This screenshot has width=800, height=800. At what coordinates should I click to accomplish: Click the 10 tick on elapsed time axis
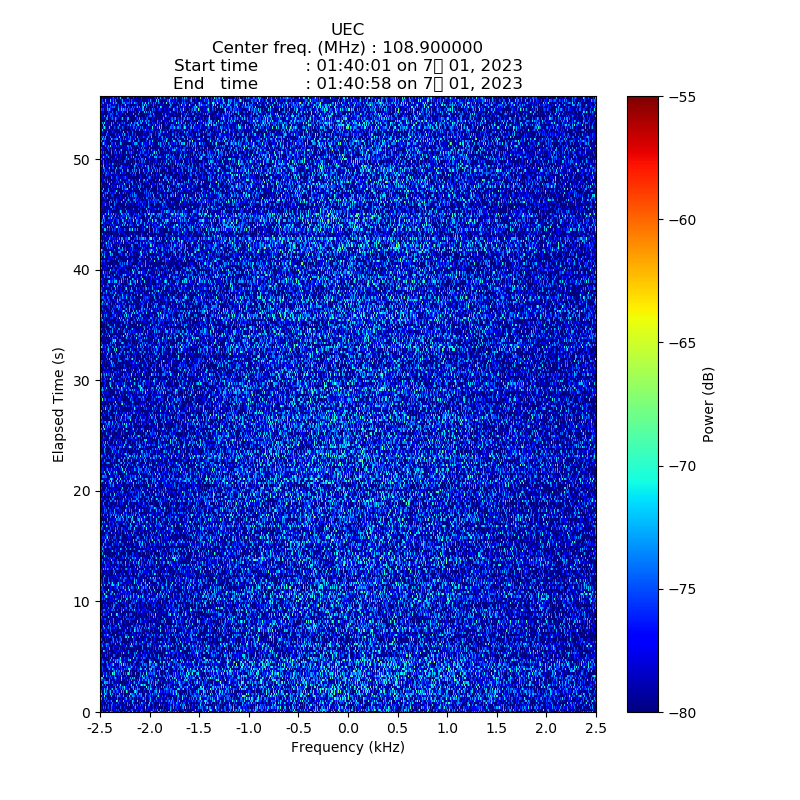[x=81, y=602]
